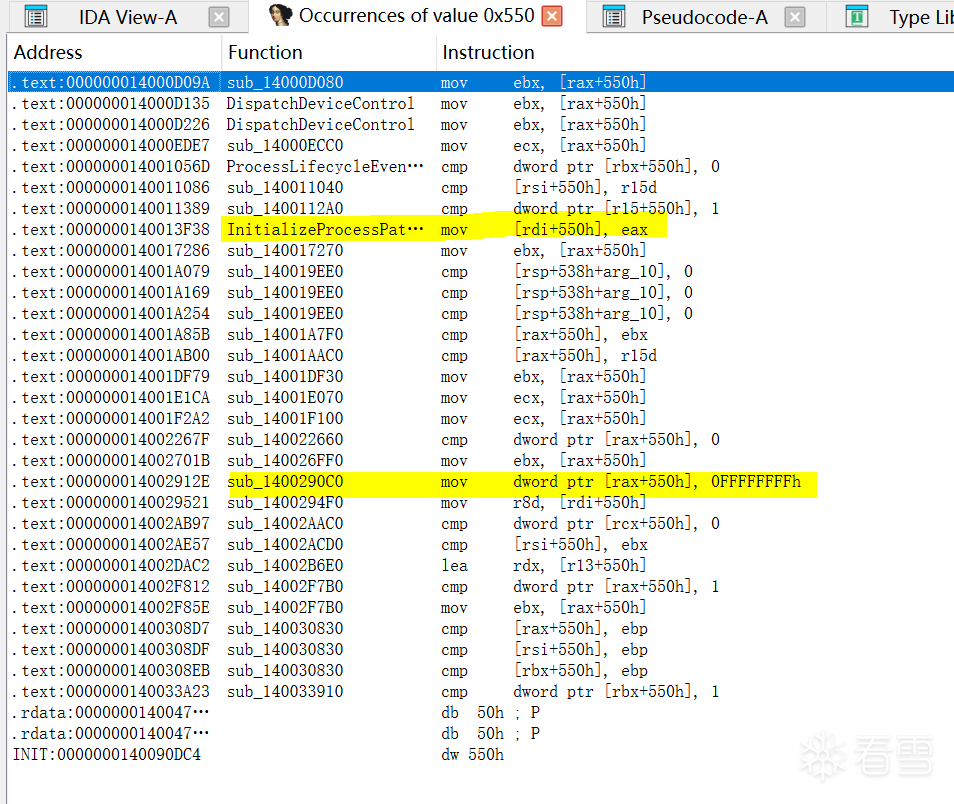Click instruction mov r8d, [rdi+550h]
Screen dimensions: 954x804
pyautogui.click(x=543, y=502)
